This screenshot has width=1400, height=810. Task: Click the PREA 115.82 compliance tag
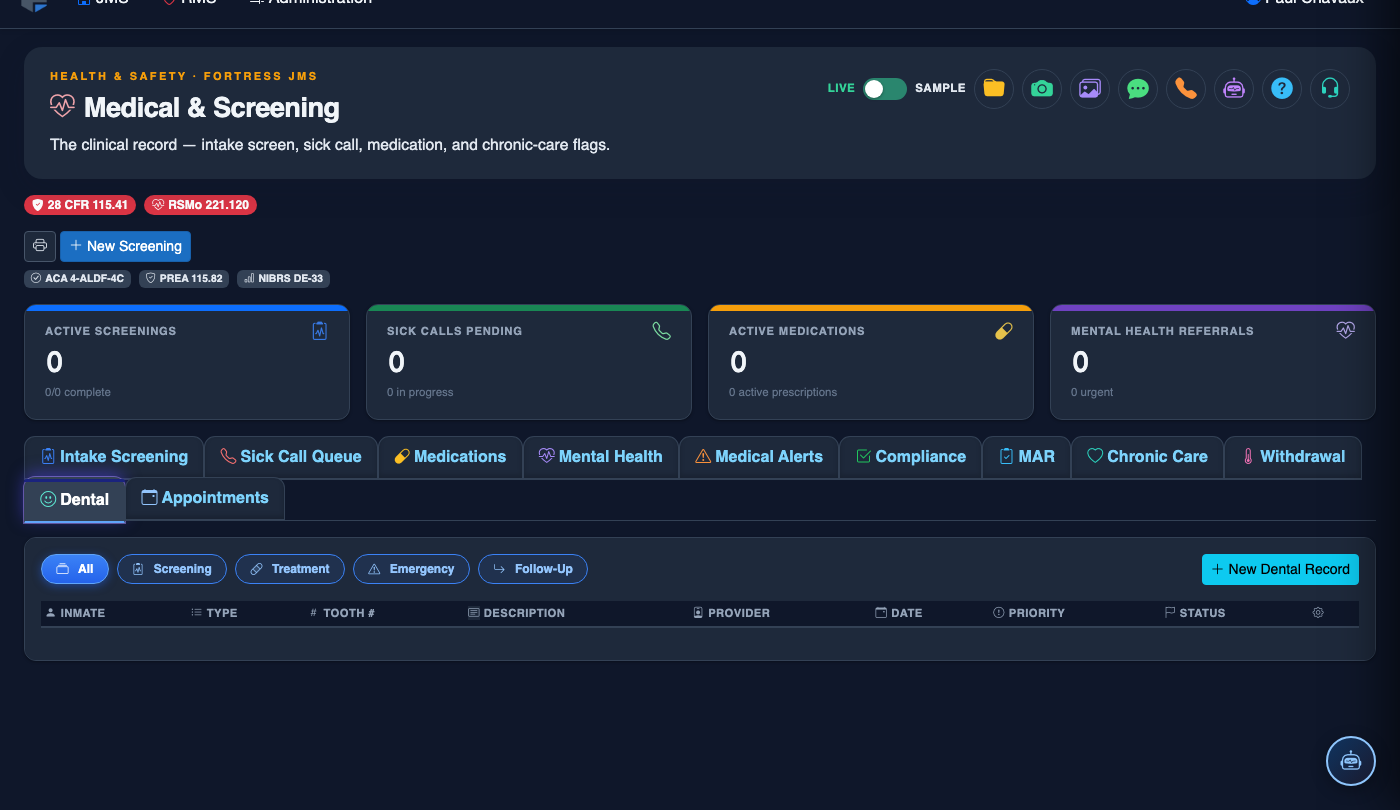[184, 279]
